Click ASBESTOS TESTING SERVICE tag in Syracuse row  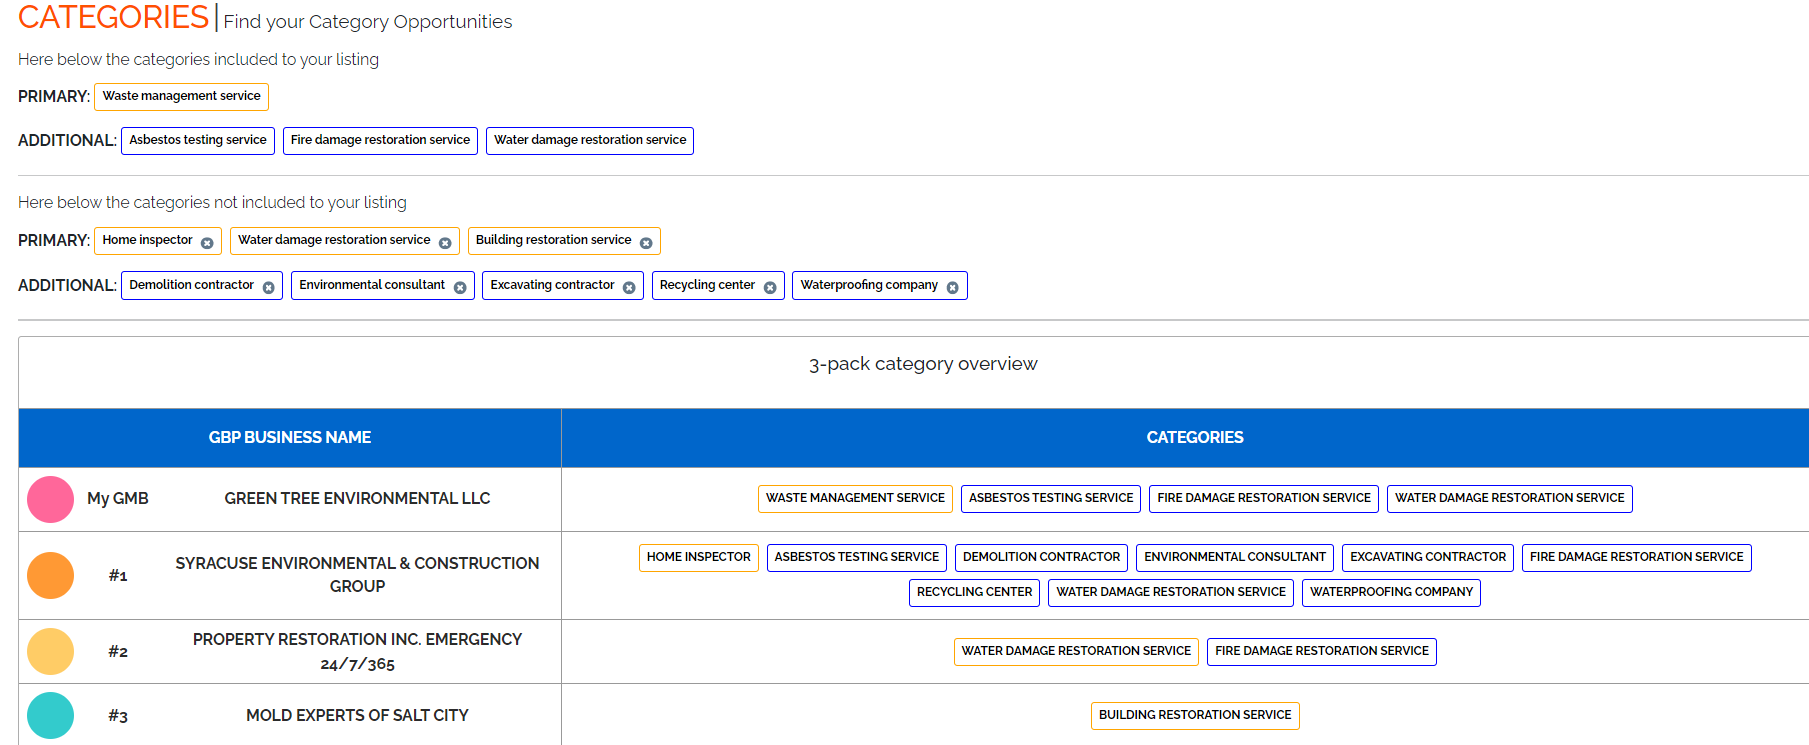click(x=857, y=557)
